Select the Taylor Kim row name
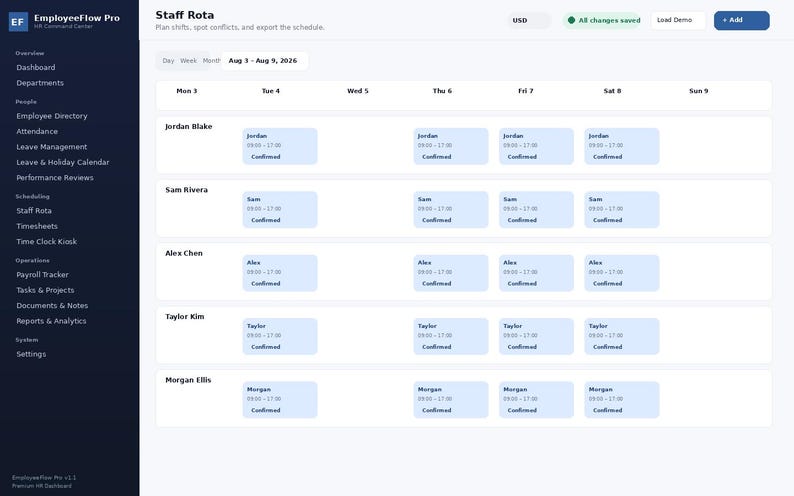Viewport: 794px width, 496px height. coord(185,317)
